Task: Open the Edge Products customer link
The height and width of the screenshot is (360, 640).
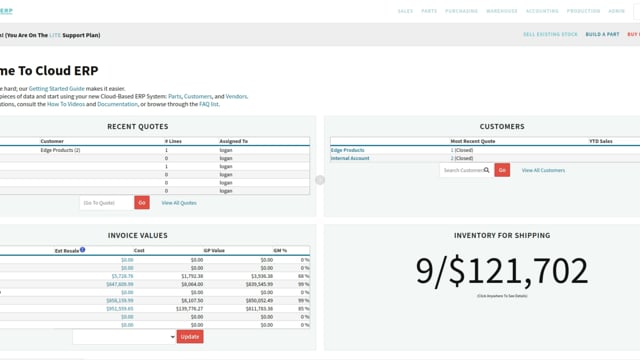Action: click(x=347, y=150)
